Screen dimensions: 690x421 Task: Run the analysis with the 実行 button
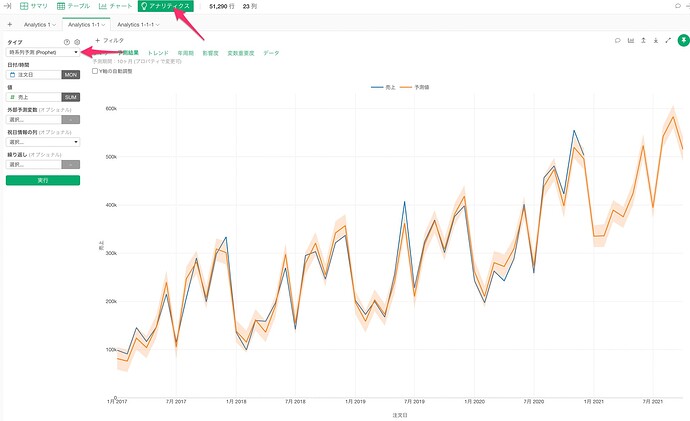tap(43, 180)
